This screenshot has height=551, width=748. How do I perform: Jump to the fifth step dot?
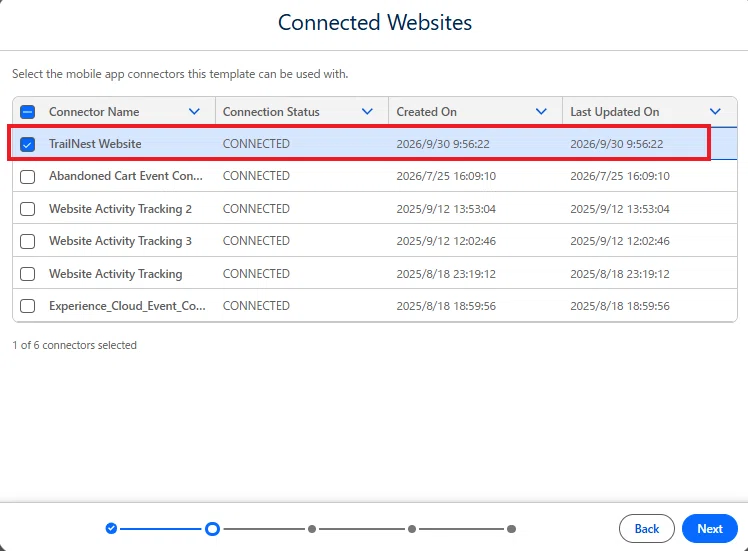coord(511,529)
